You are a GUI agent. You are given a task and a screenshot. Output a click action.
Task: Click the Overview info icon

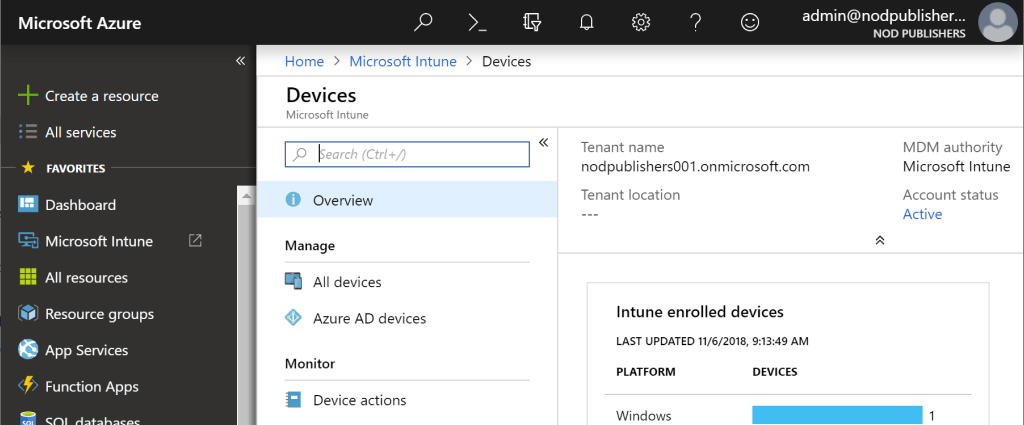coord(293,200)
